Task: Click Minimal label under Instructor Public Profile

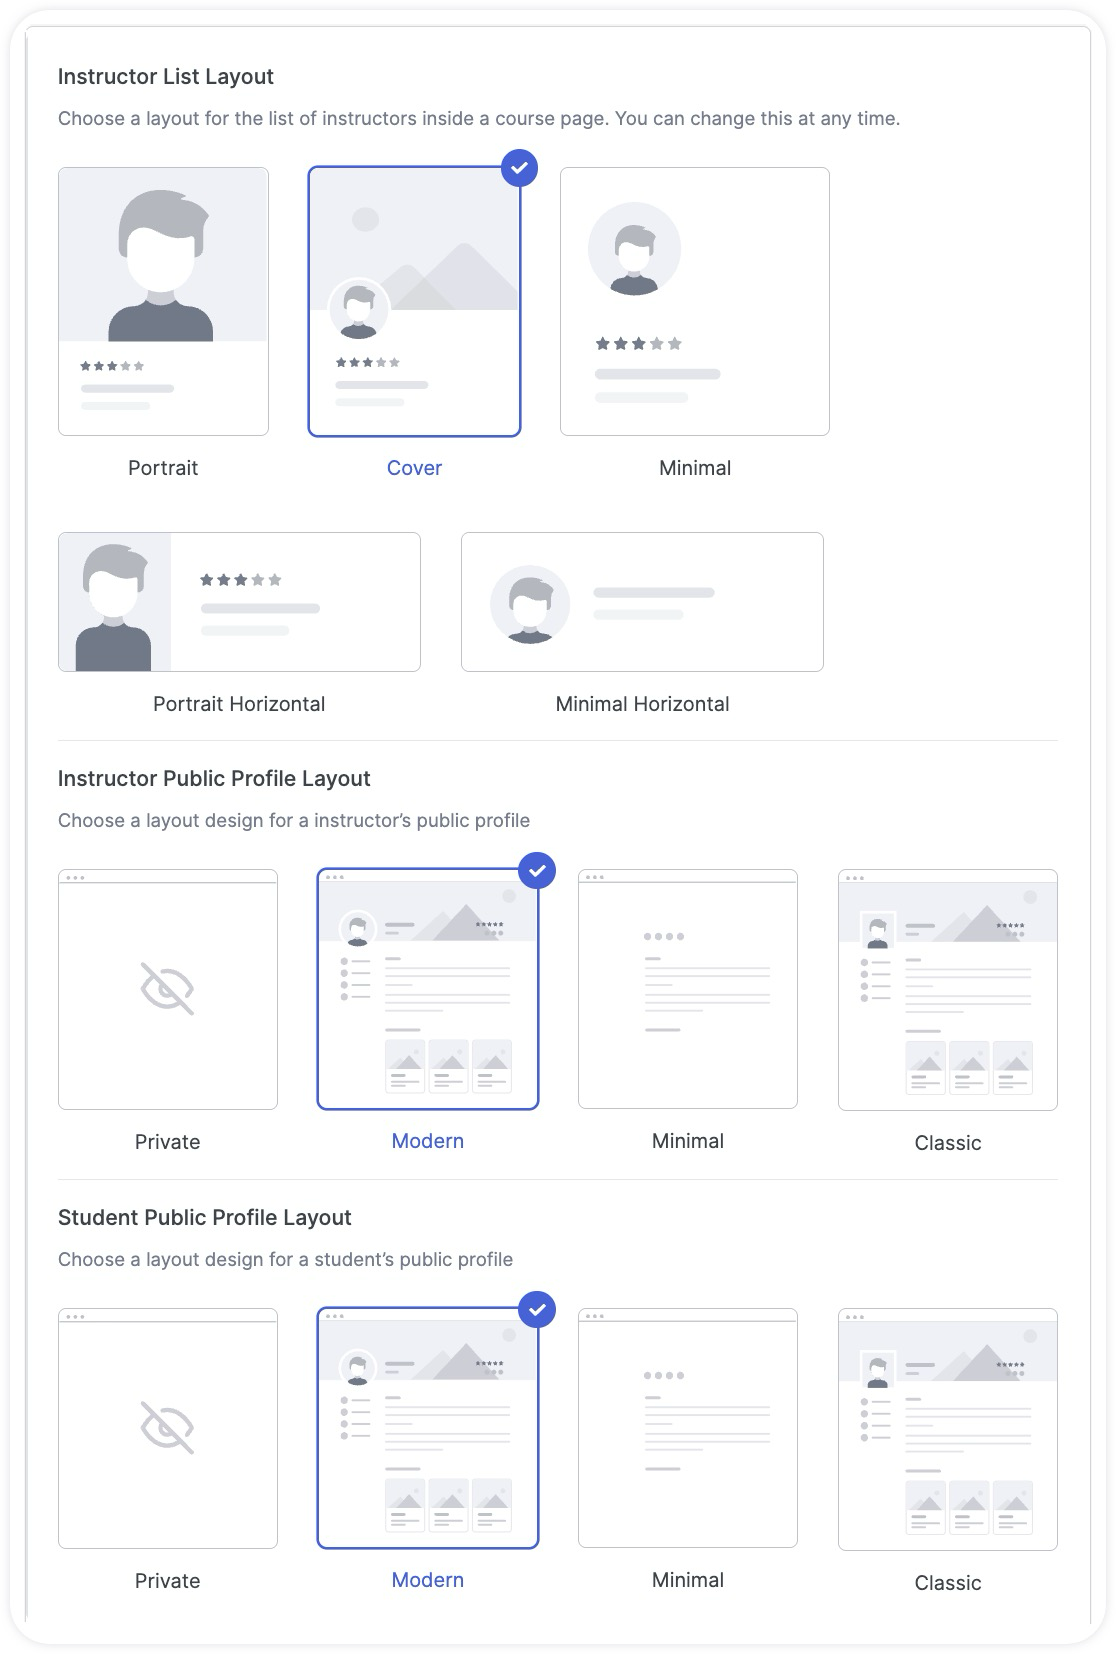Action: click(688, 1141)
